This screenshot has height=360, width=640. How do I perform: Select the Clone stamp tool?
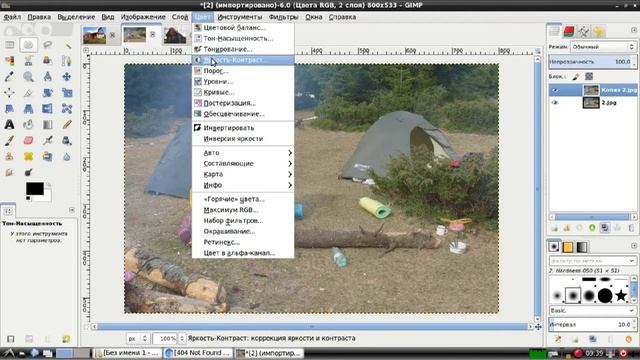point(9,156)
